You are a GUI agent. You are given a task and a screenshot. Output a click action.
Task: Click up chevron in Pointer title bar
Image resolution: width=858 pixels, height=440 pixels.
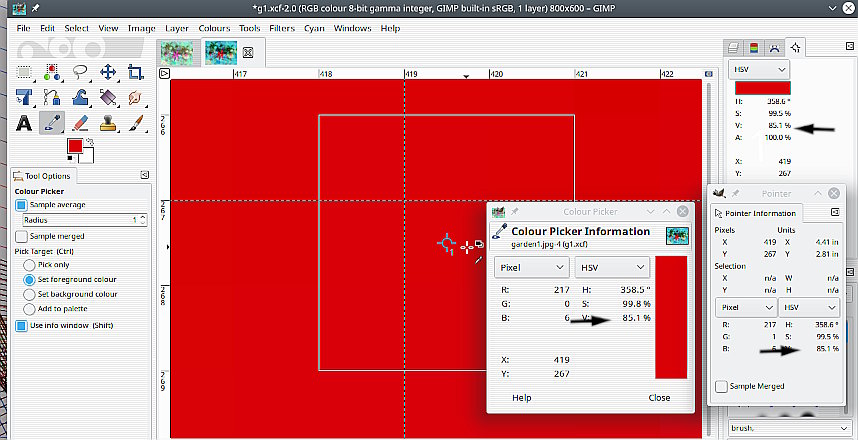tap(818, 193)
